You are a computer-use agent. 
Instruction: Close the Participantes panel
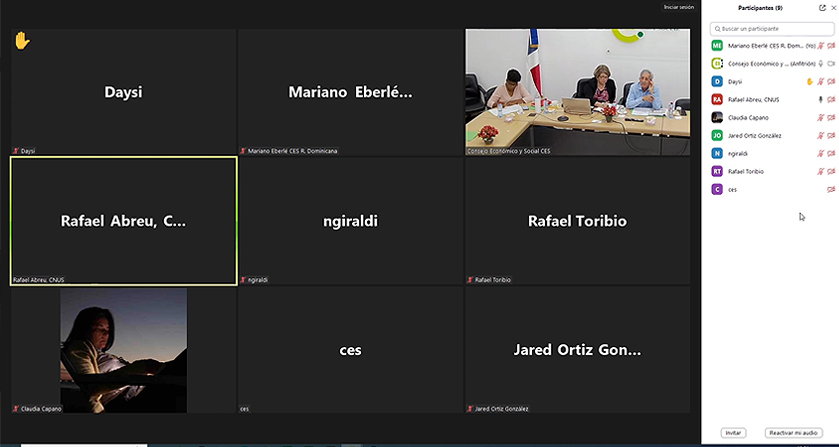click(x=833, y=8)
